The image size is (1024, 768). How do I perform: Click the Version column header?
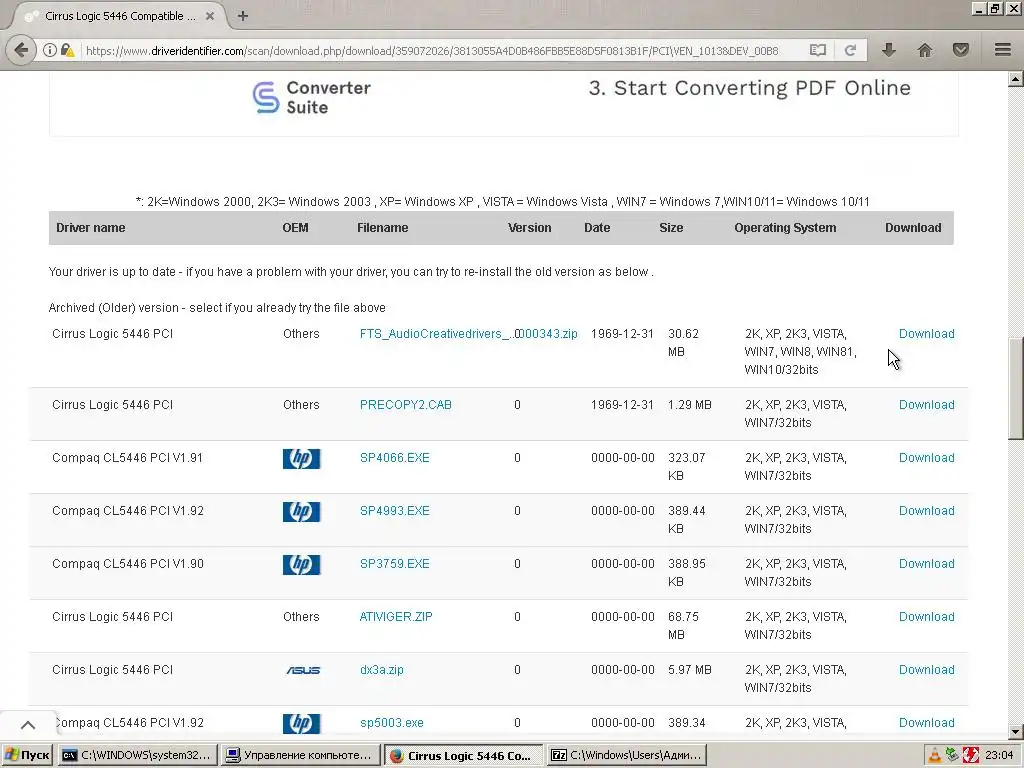coord(530,228)
